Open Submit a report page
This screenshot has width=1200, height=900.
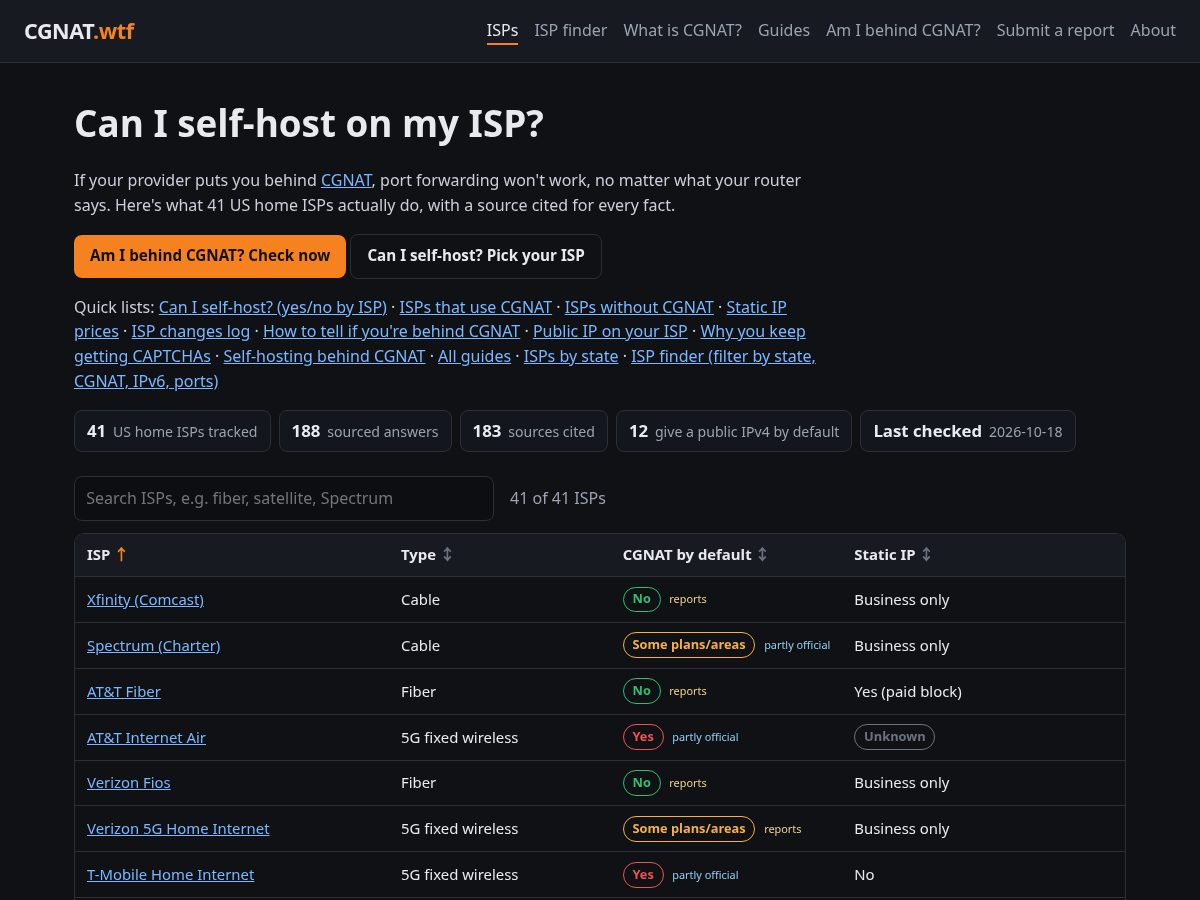click(1055, 30)
